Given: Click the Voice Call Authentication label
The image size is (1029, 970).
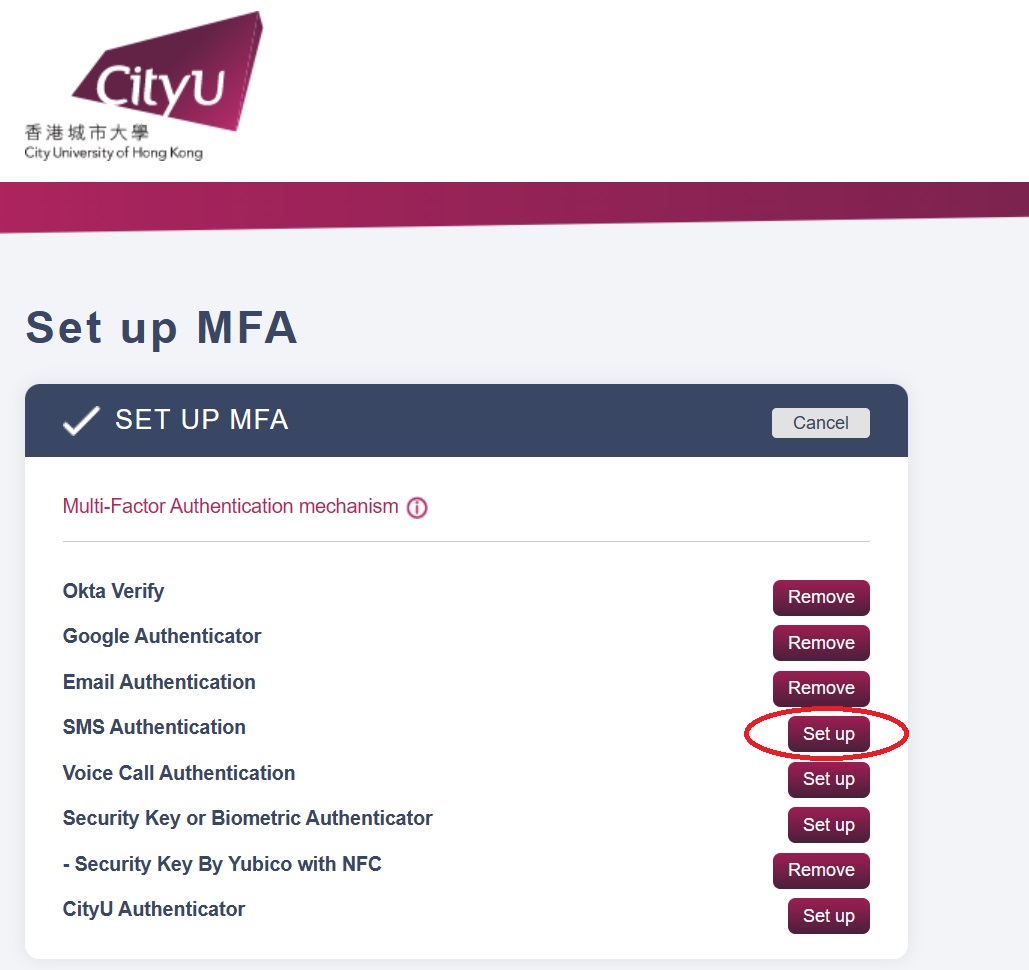Looking at the screenshot, I should [x=178, y=773].
